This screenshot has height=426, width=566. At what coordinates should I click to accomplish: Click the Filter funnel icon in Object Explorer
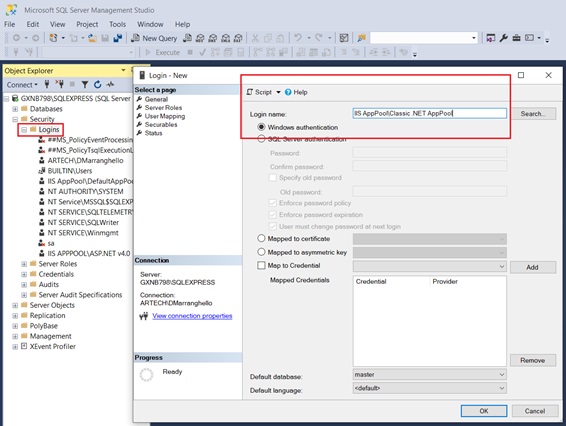[x=85, y=85]
